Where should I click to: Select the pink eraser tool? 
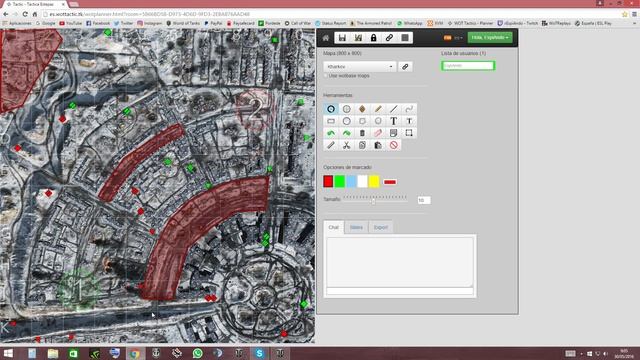click(378, 133)
